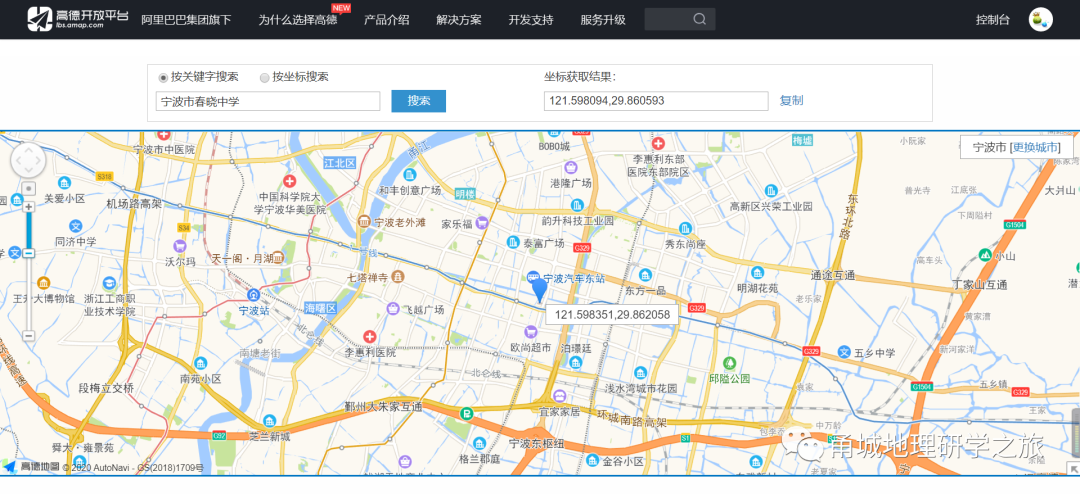Open the 解决方案 menu
The height and width of the screenshot is (494, 1080).
459,19
